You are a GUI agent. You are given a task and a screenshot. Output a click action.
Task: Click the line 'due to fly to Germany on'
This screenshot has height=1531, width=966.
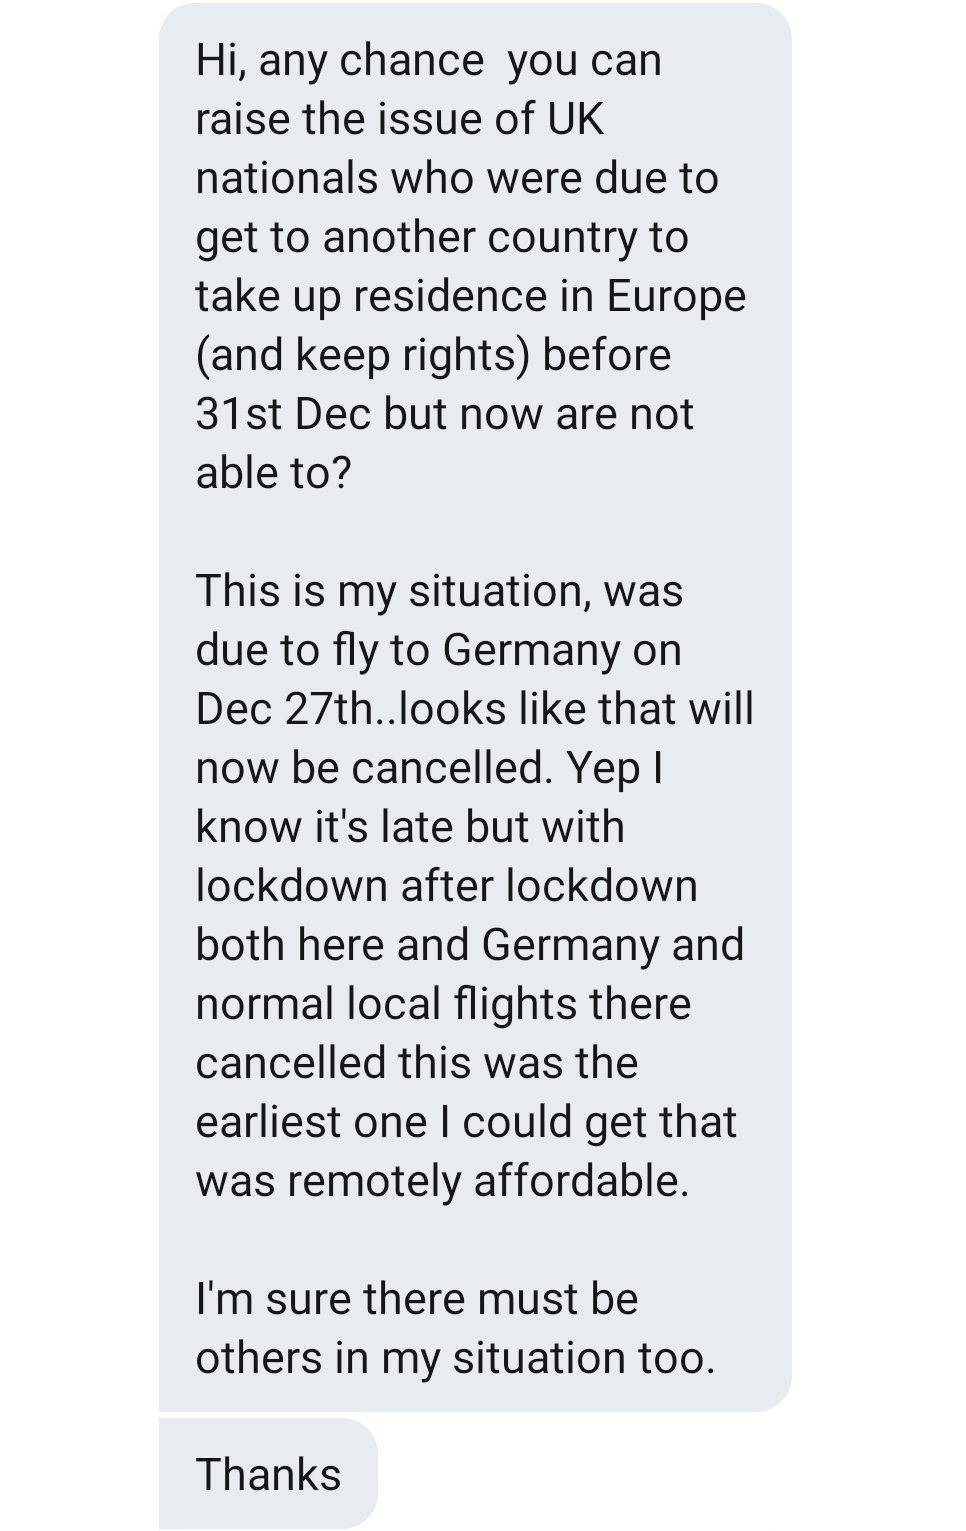pos(439,650)
